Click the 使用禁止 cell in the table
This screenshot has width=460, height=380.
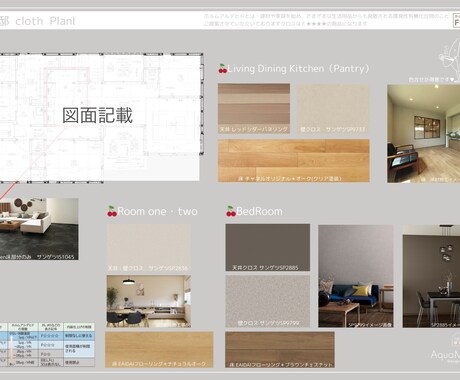point(79,362)
